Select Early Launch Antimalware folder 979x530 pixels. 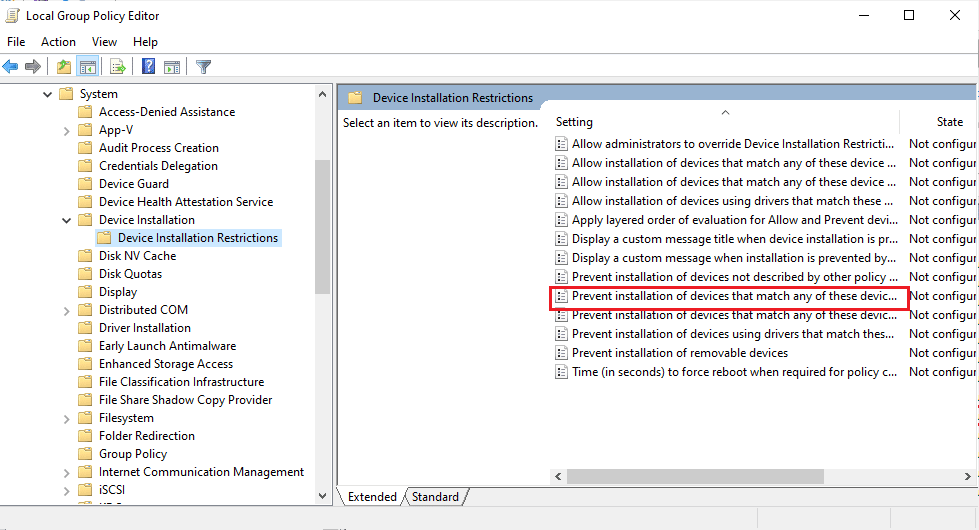point(167,346)
